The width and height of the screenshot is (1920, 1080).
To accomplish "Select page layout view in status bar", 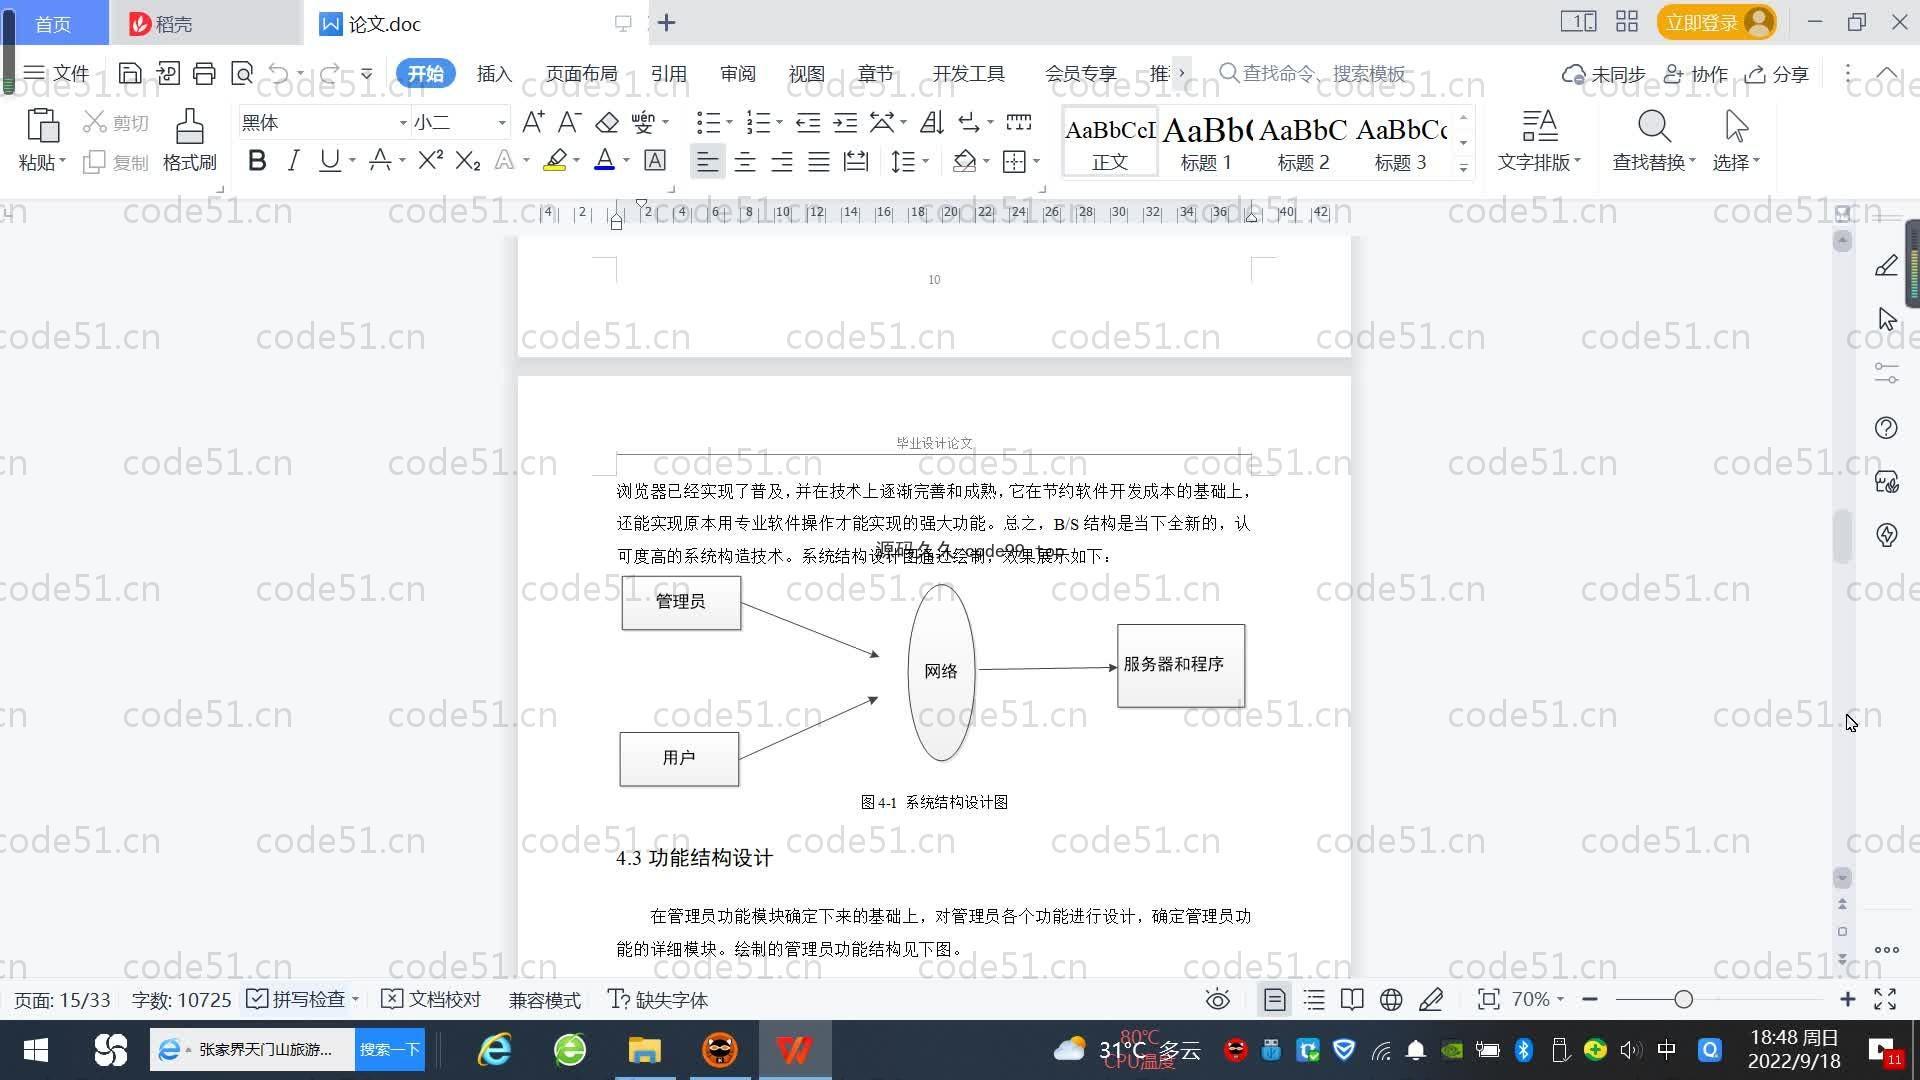I will click(x=1274, y=1000).
